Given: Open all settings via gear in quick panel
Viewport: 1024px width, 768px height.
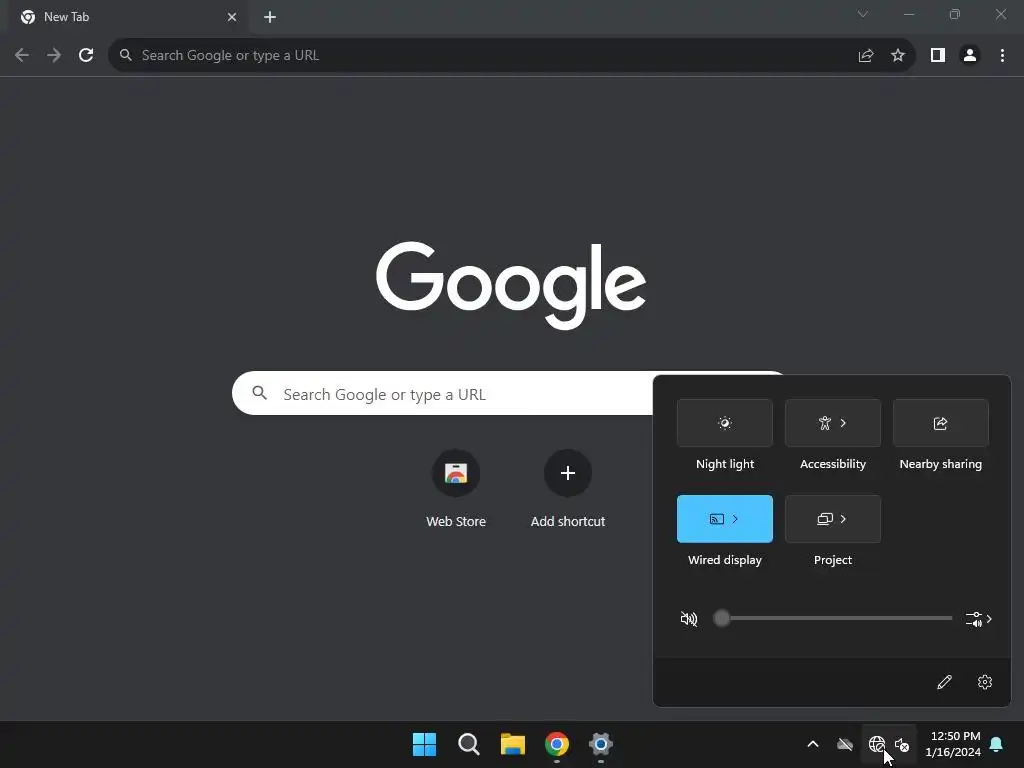Looking at the screenshot, I should point(985,682).
